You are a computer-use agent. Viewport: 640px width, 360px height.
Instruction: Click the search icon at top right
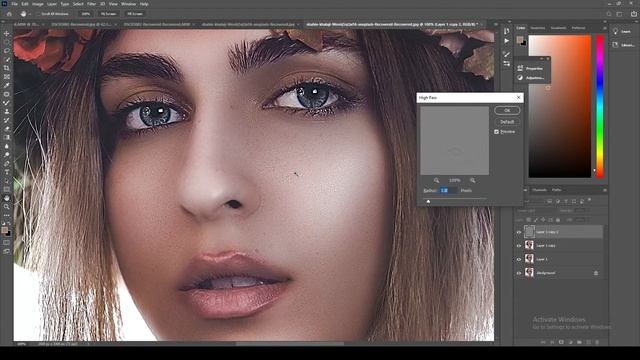(x=609, y=14)
